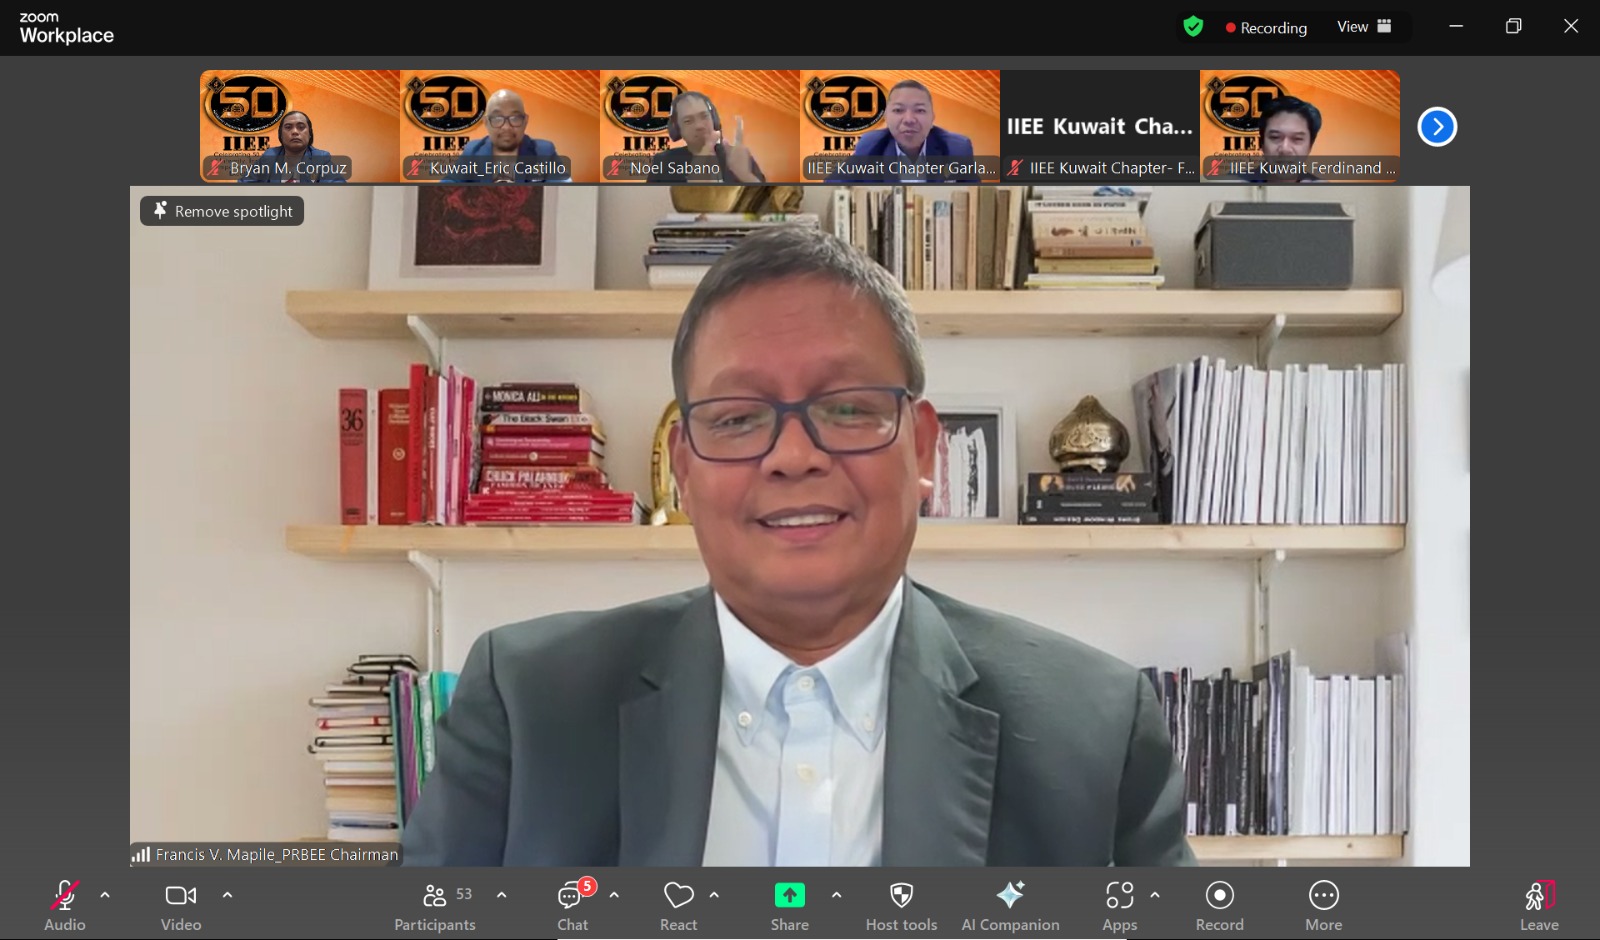Open the React emoji menu

pyautogui.click(x=678, y=906)
